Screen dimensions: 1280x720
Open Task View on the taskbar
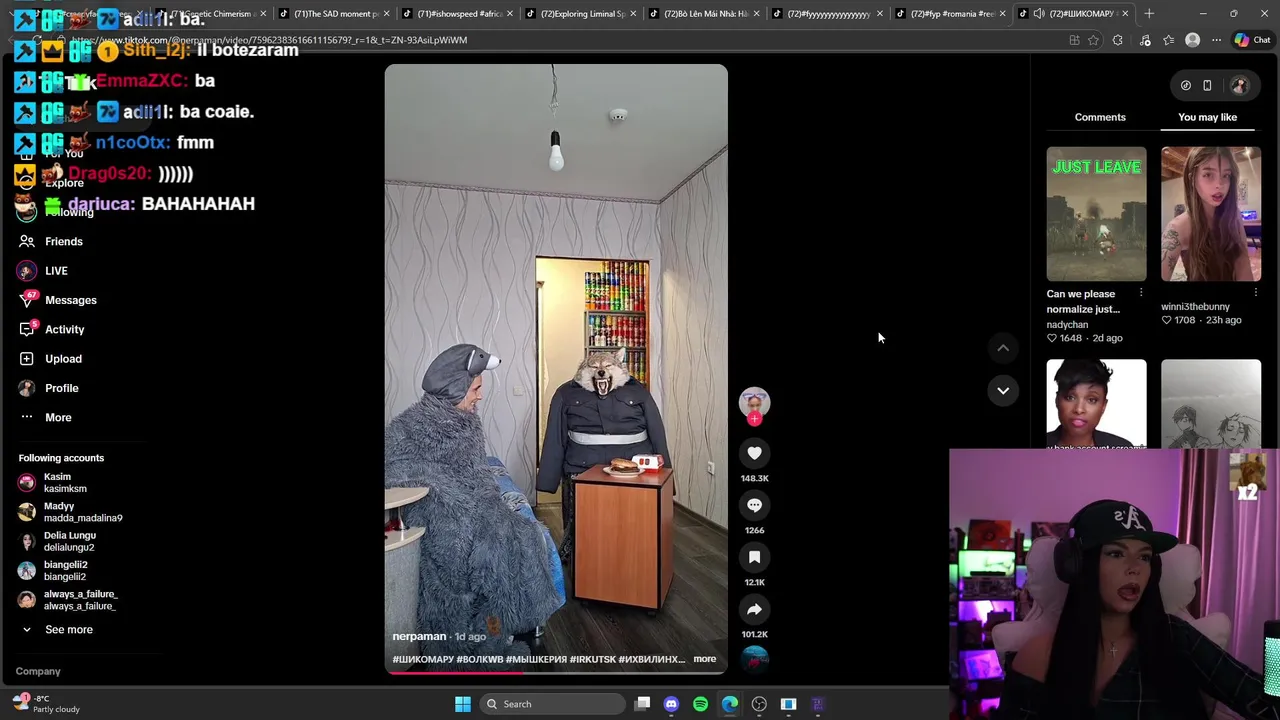pyautogui.click(x=643, y=704)
